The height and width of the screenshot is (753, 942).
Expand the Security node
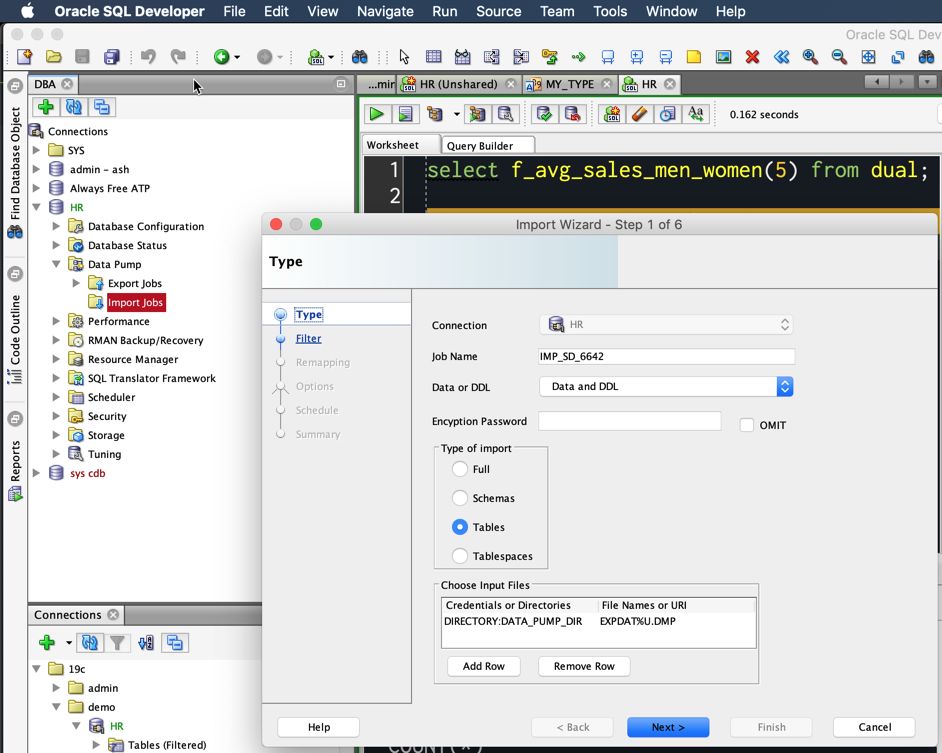(56, 416)
